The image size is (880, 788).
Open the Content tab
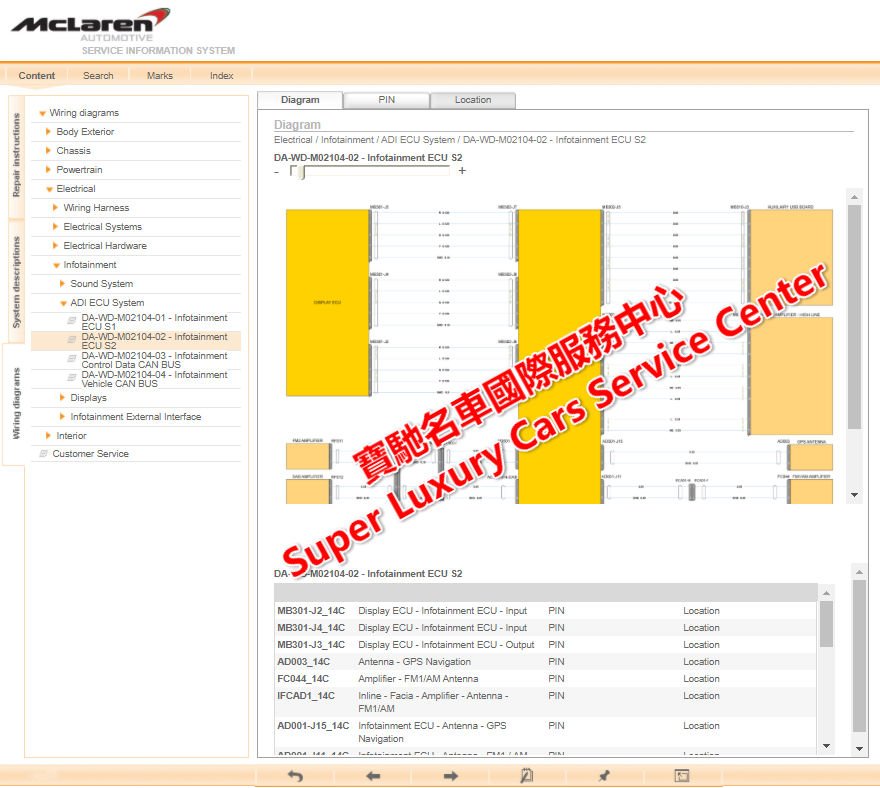[36, 76]
